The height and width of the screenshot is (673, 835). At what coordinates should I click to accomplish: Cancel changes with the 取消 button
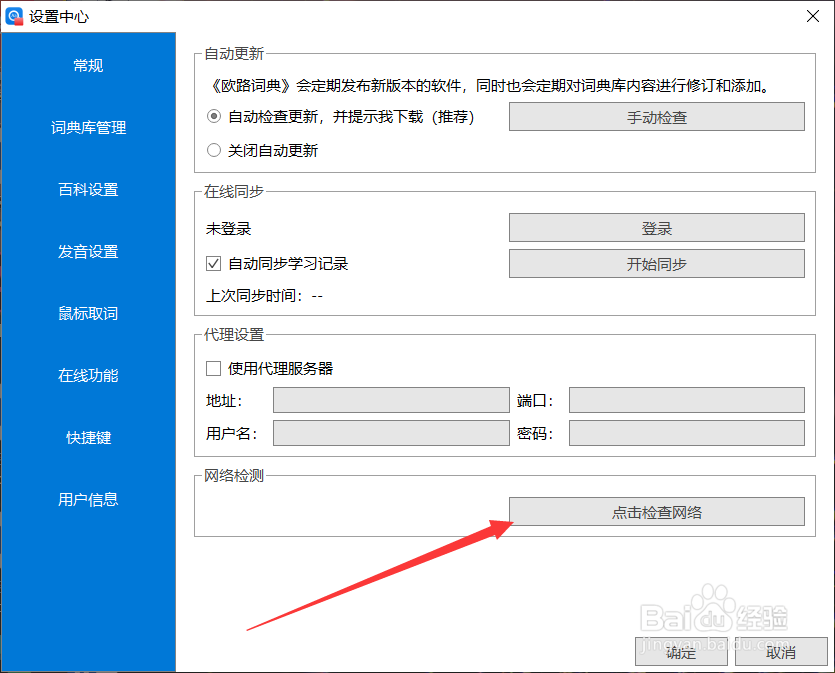pos(781,652)
